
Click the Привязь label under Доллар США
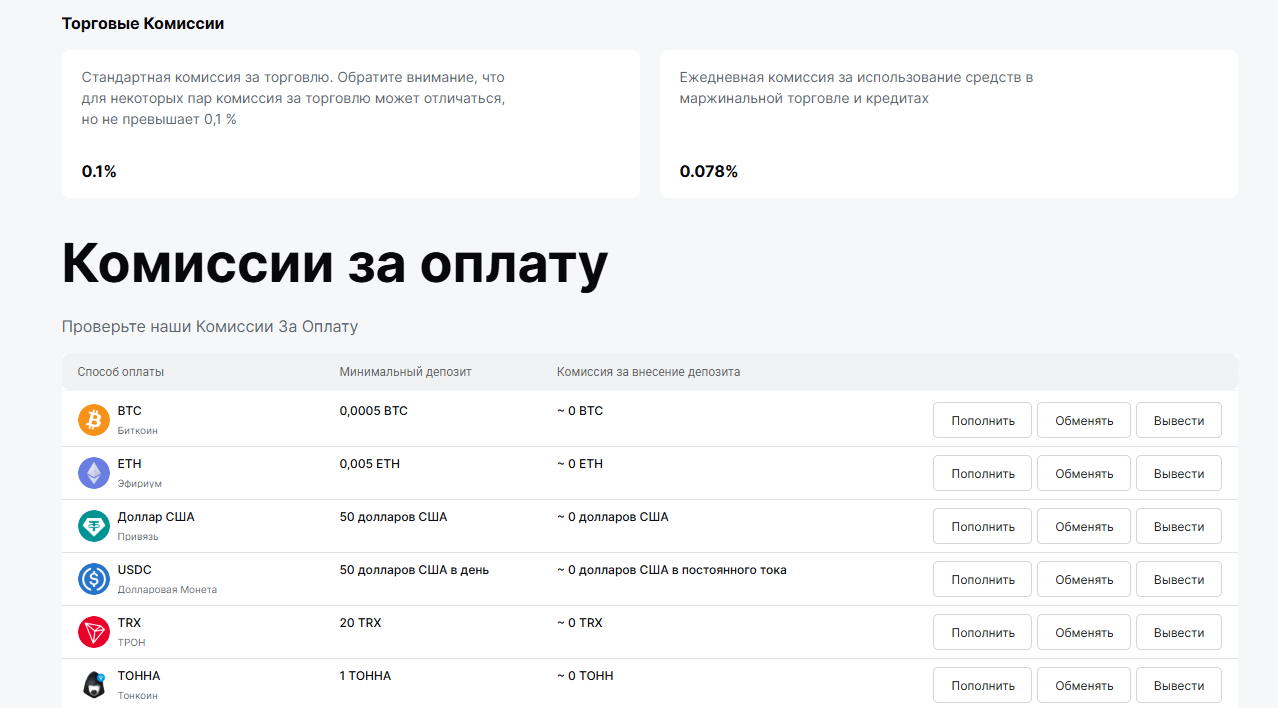(138, 537)
